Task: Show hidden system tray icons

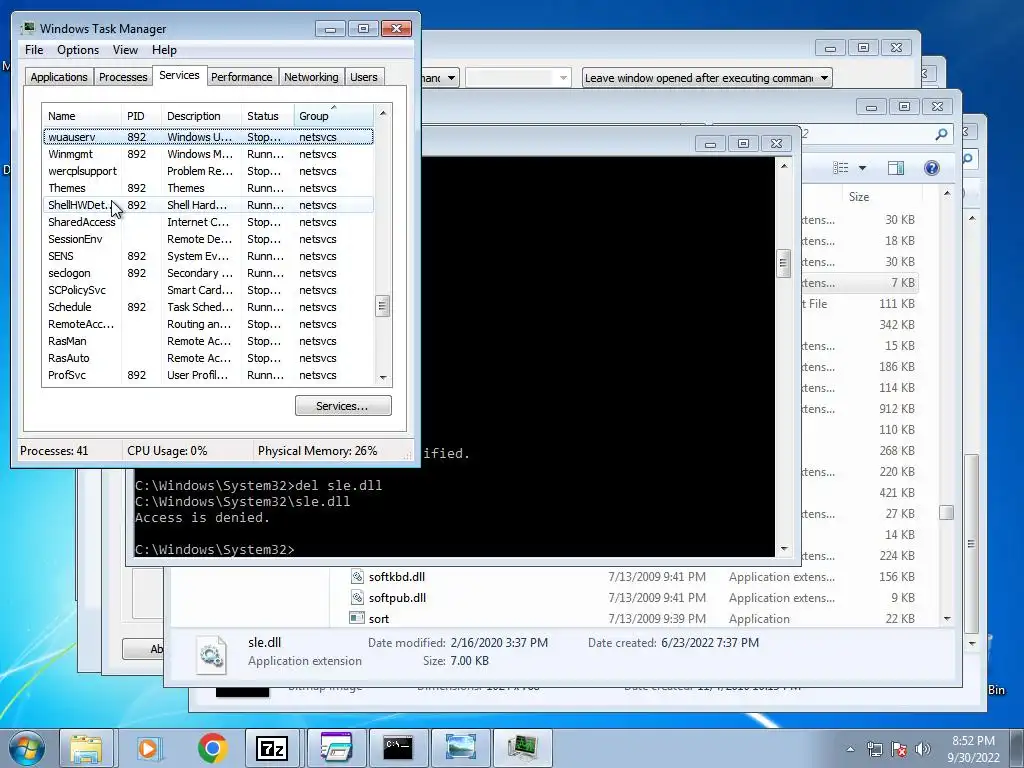Action: tap(850, 749)
